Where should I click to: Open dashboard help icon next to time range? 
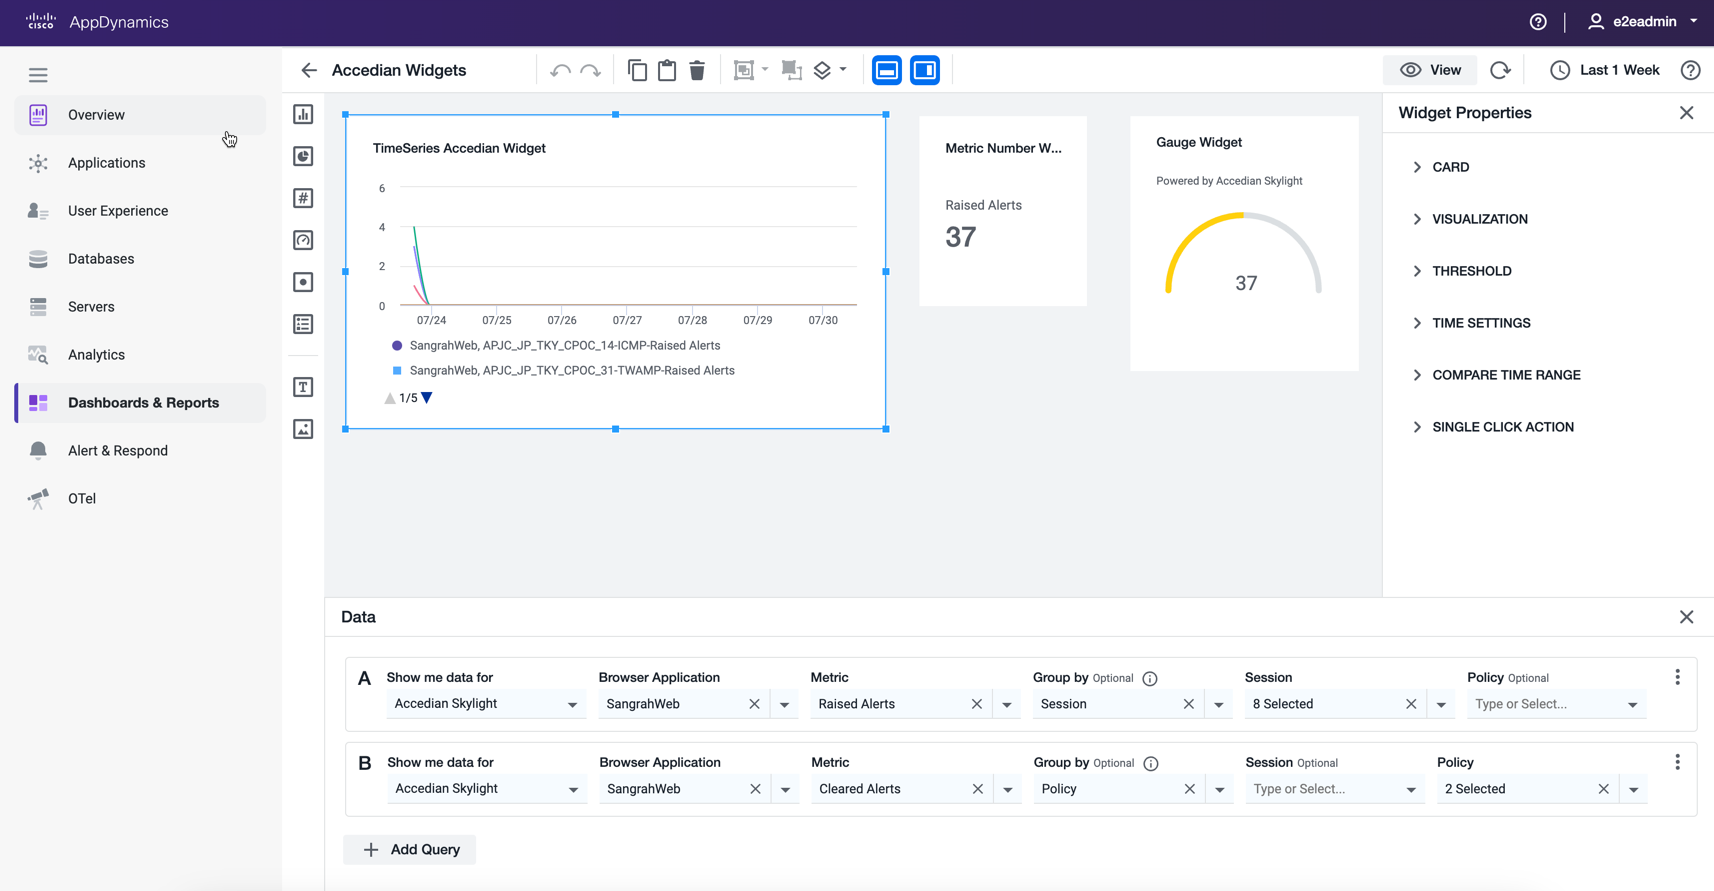[1690, 70]
